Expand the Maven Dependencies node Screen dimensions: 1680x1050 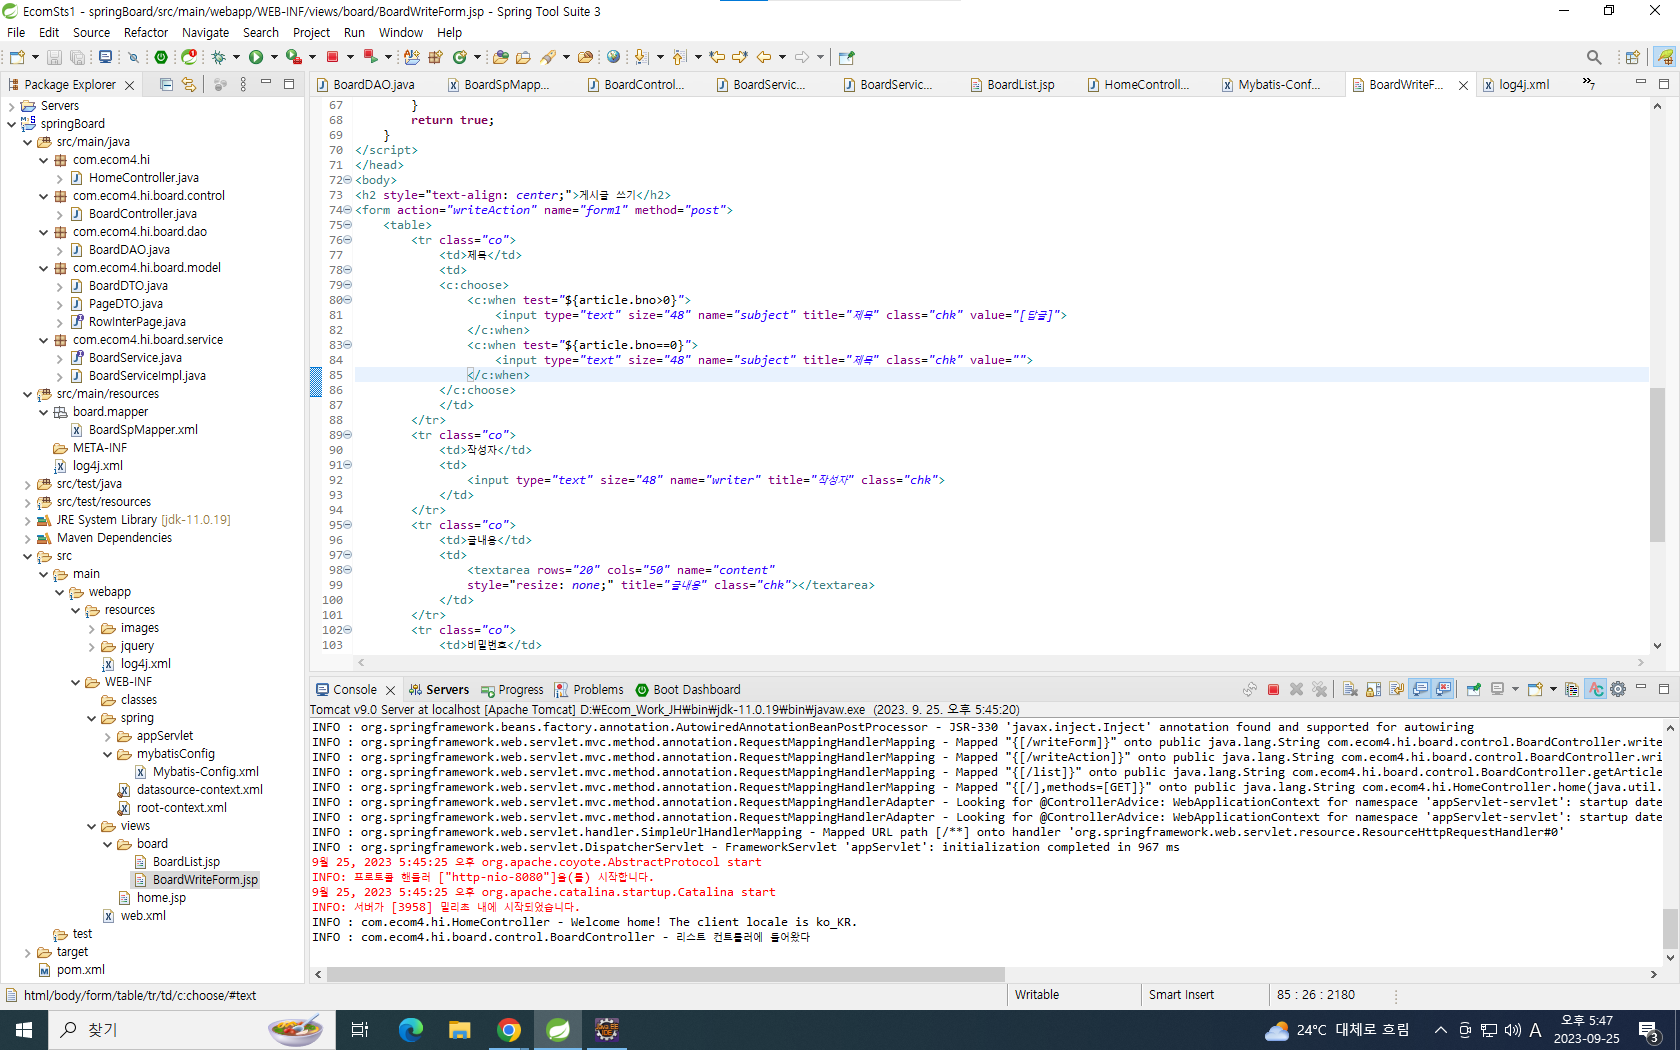coord(27,538)
